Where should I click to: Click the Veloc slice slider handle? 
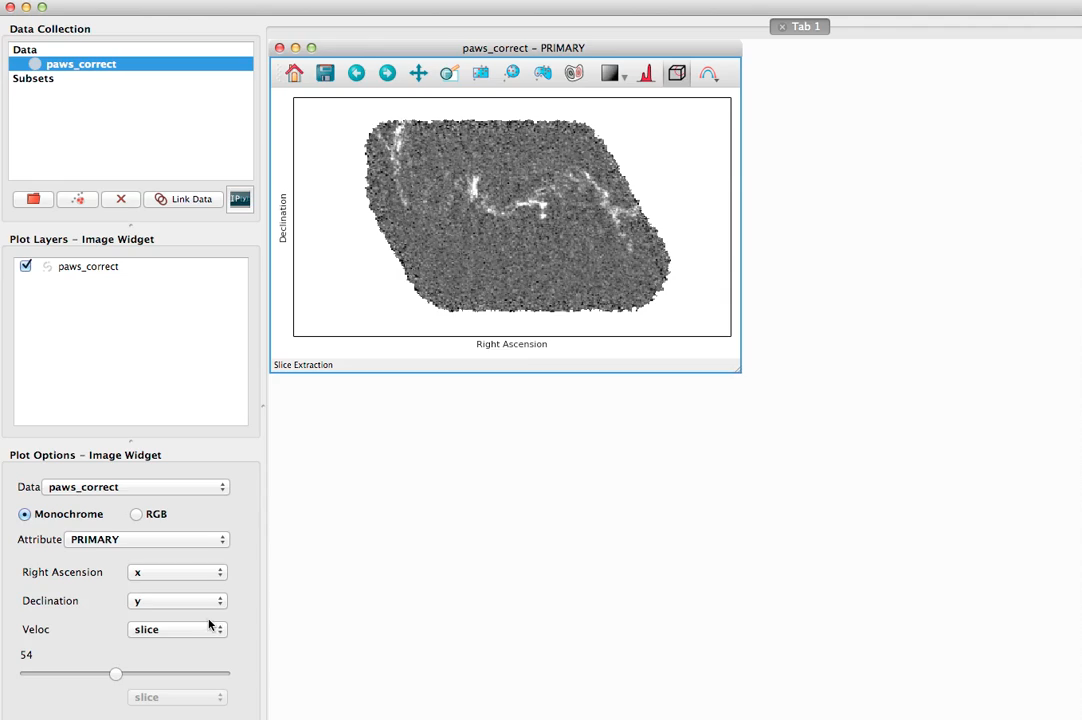pyautogui.click(x=116, y=674)
